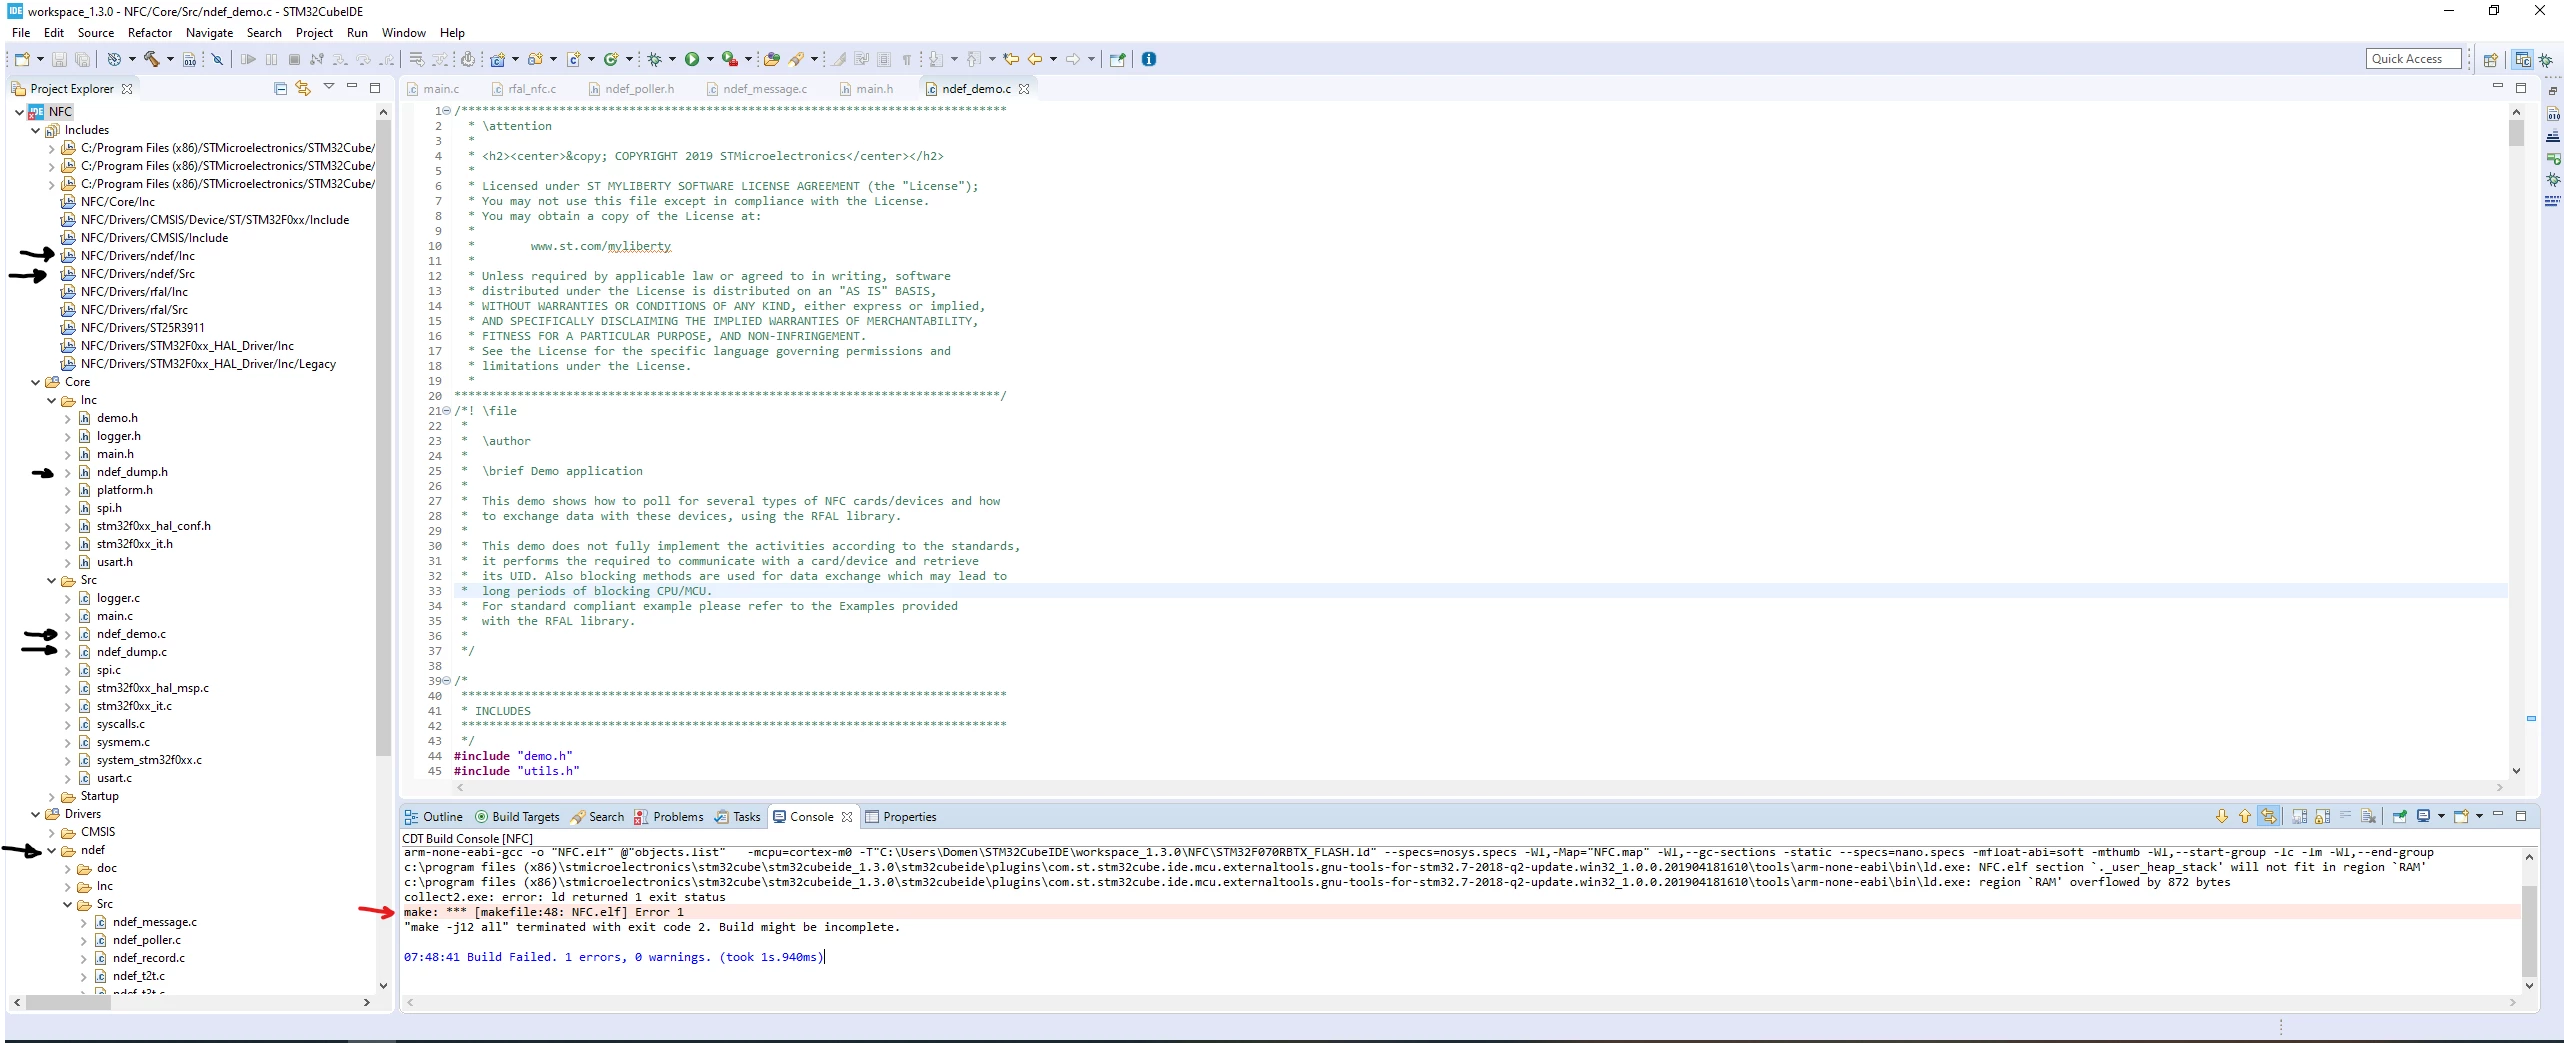Toggle the console view linking arrows button
The height and width of the screenshot is (1043, 2564).
(2268, 817)
